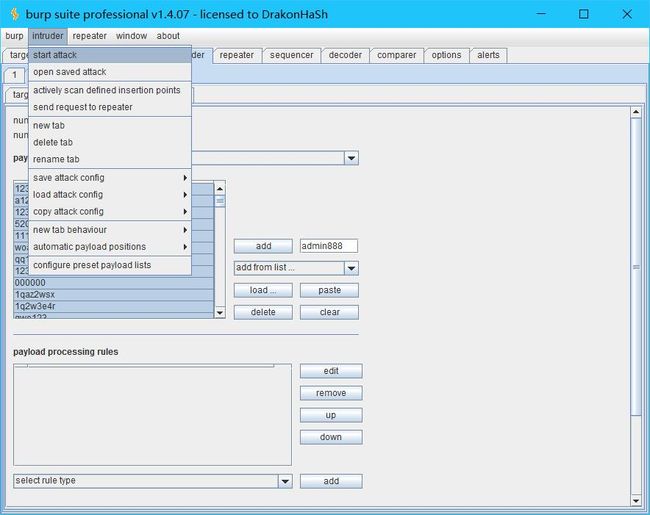This screenshot has height=515, width=650.
Task: Select actively scan defined insertion points
Action: pyautogui.click(x=110, y=90)
